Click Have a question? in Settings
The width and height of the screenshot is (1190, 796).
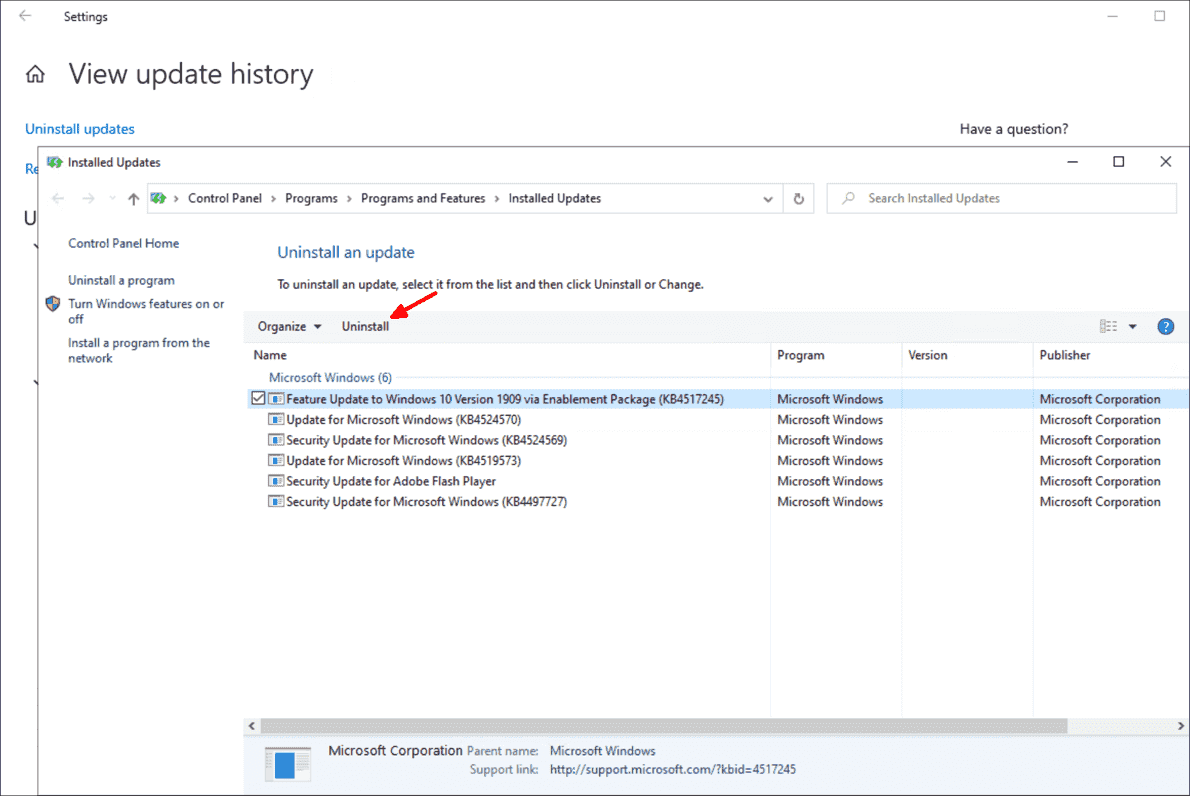(x=1013, y=129)
